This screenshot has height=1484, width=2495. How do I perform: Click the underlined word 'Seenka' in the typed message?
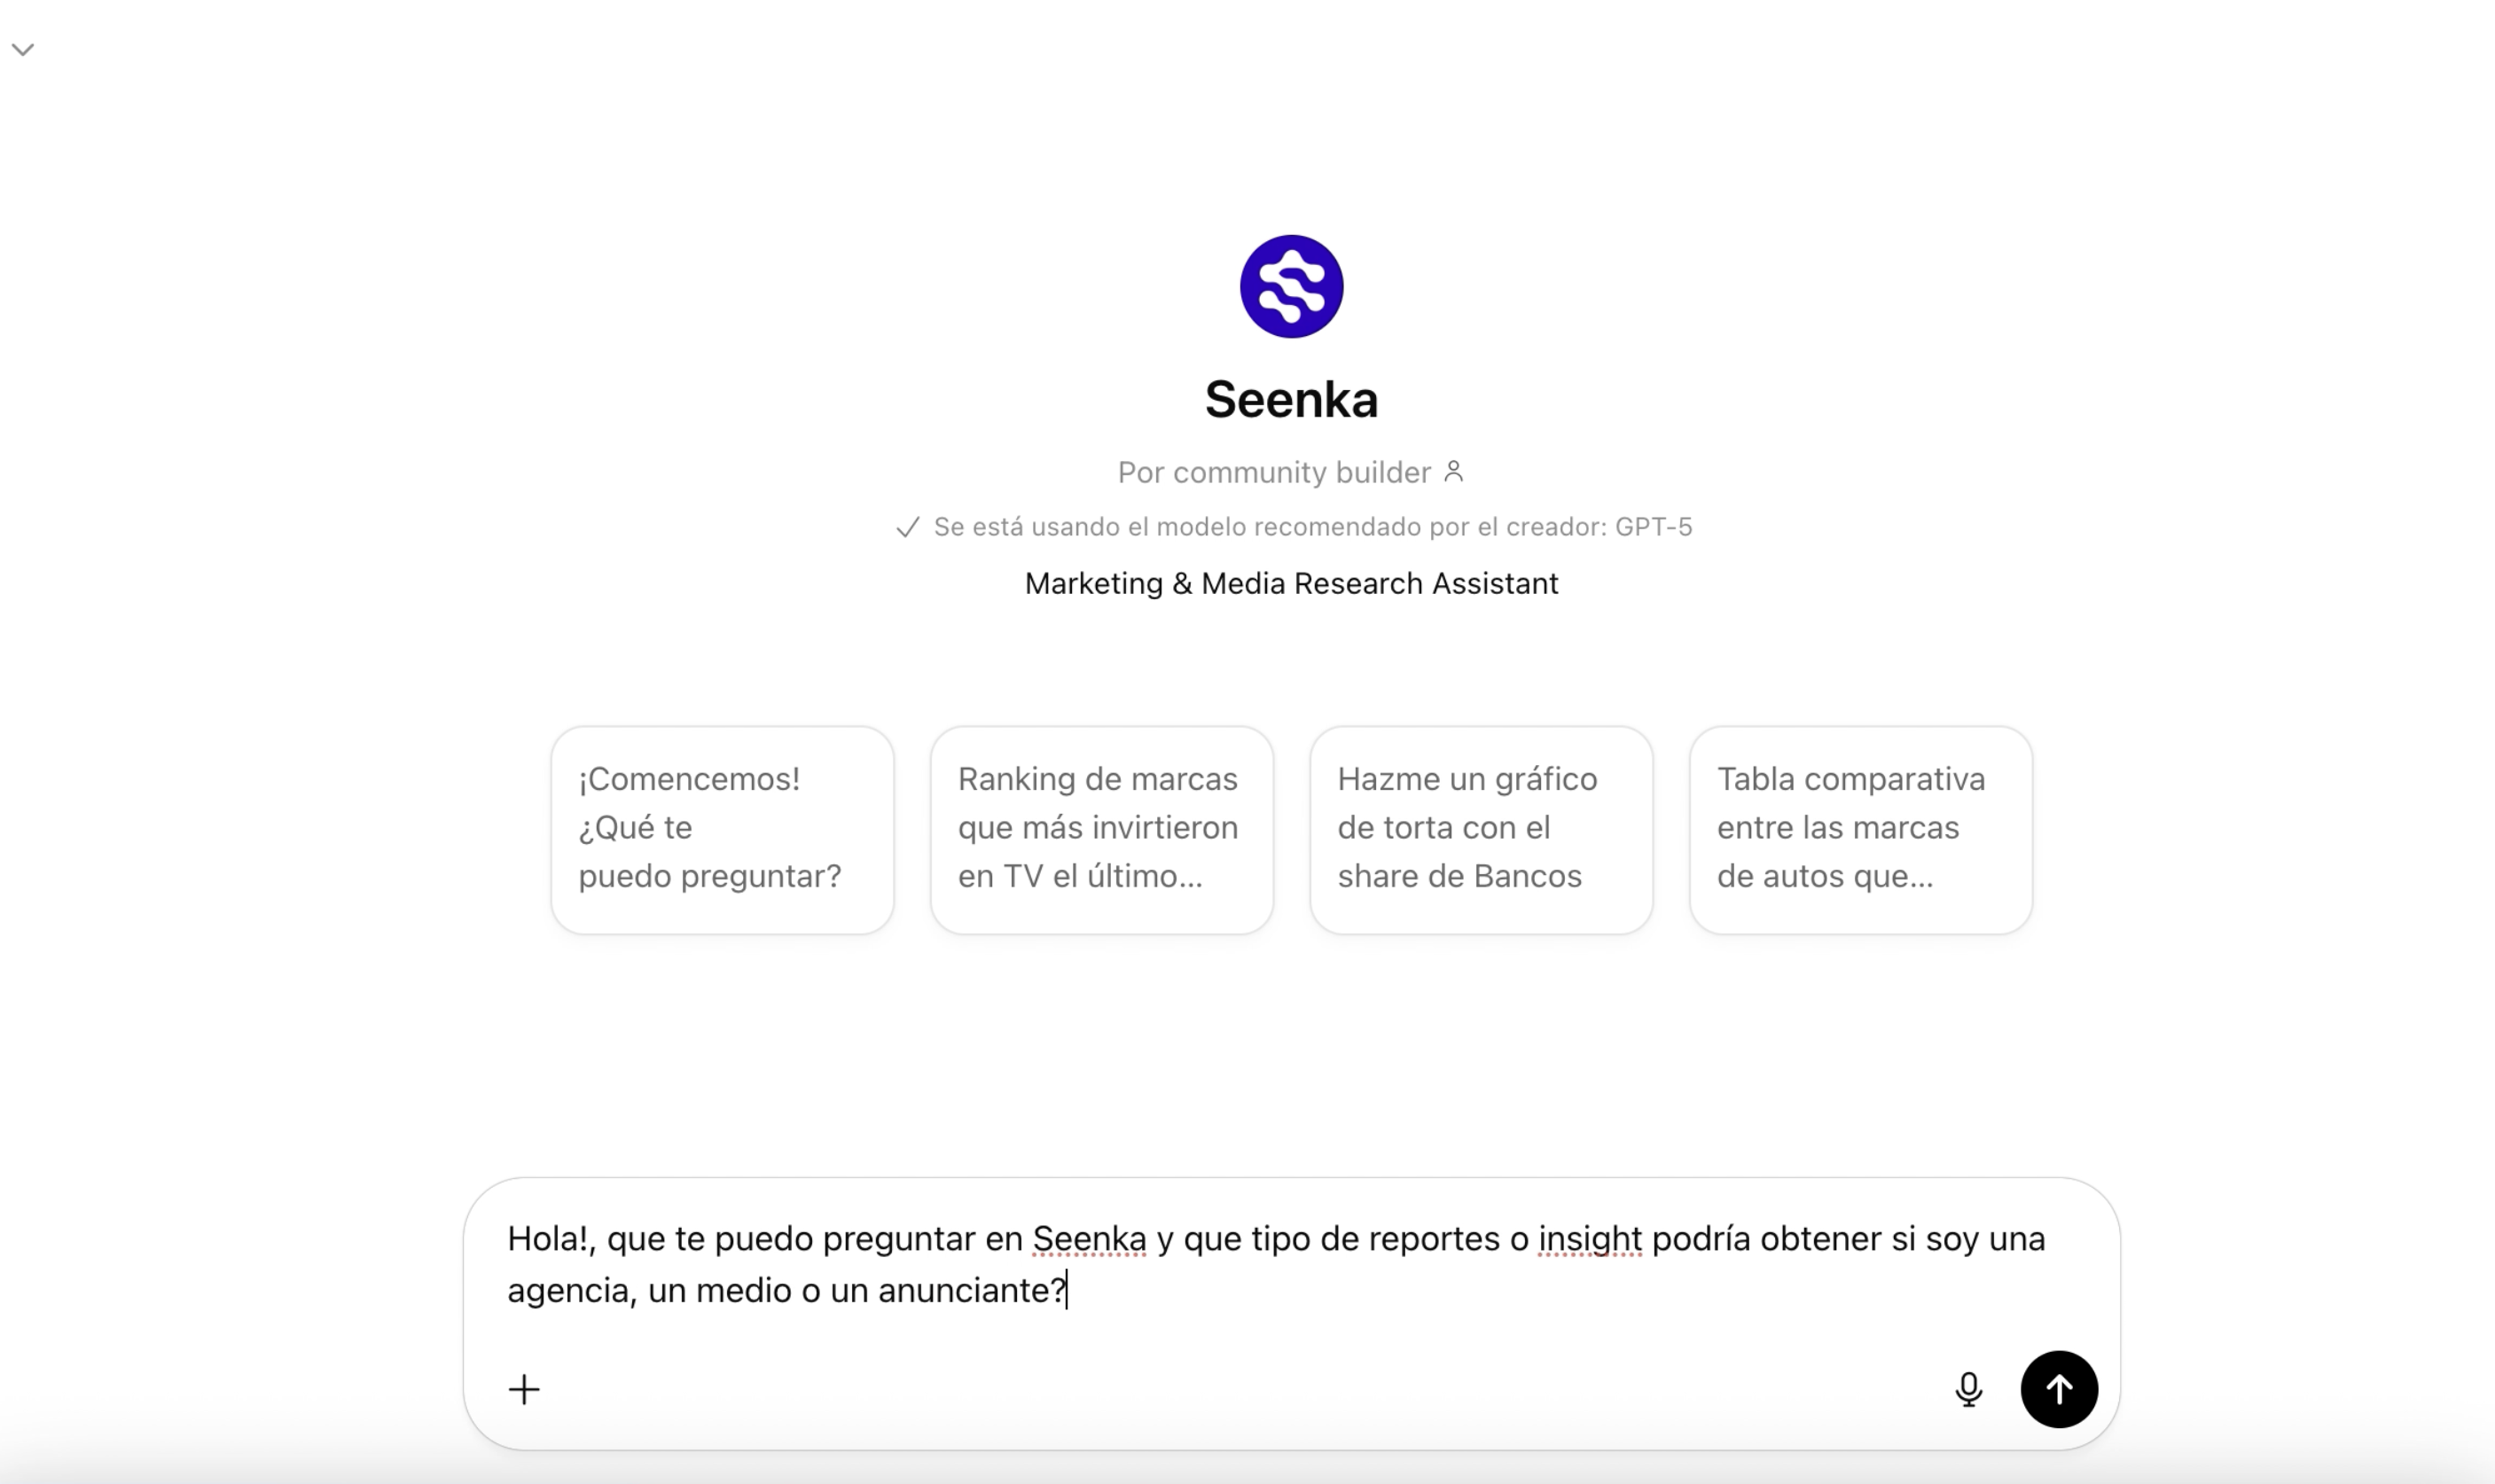[x=1088, y=1238]
